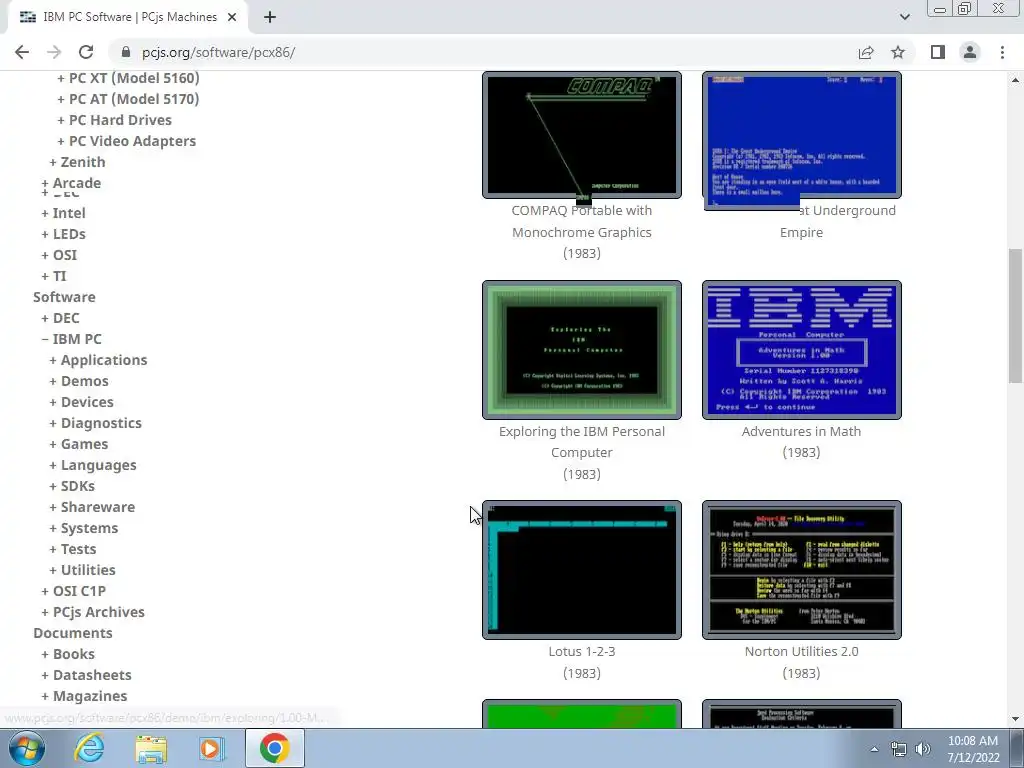The height and width of the screenshot is (768, 1024).
Task: Open the Languages category
Action: [x=98, y=465]
